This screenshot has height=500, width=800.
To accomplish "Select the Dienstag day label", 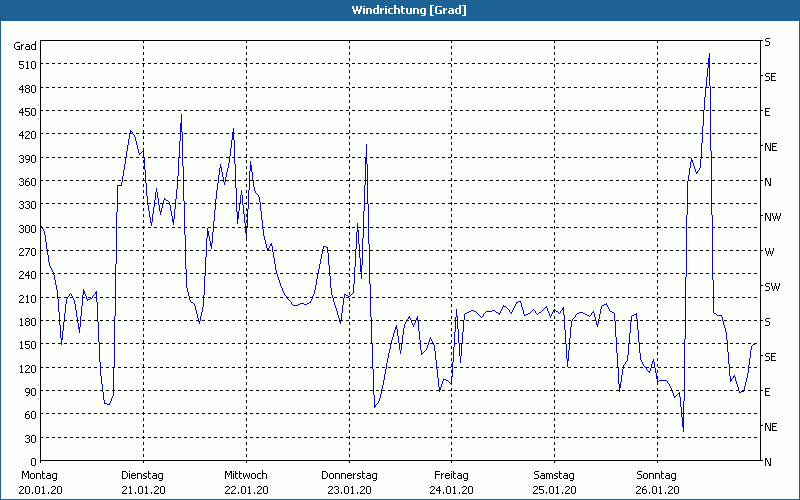I will click(142, 475).
